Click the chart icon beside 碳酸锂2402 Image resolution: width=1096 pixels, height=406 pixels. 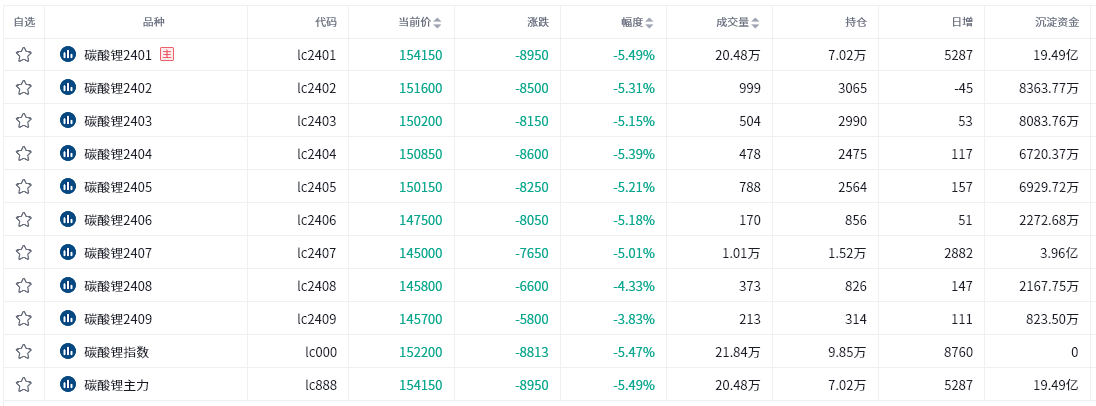68,88
